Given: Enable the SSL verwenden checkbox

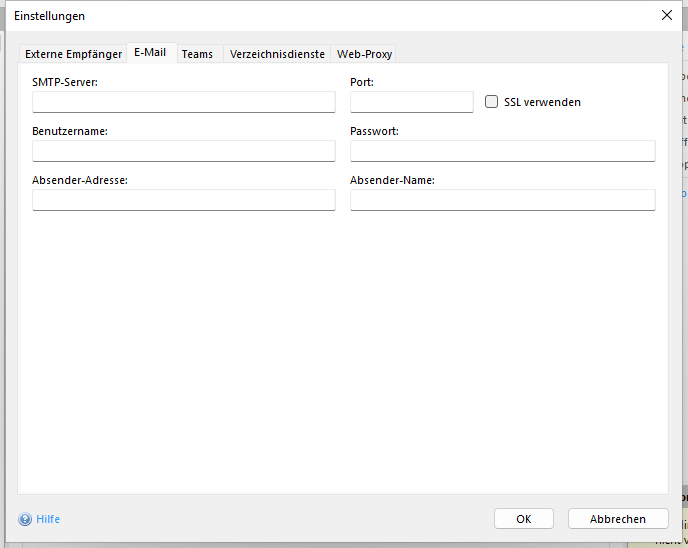Looking at the screenshot, I should tap(491, 102).
